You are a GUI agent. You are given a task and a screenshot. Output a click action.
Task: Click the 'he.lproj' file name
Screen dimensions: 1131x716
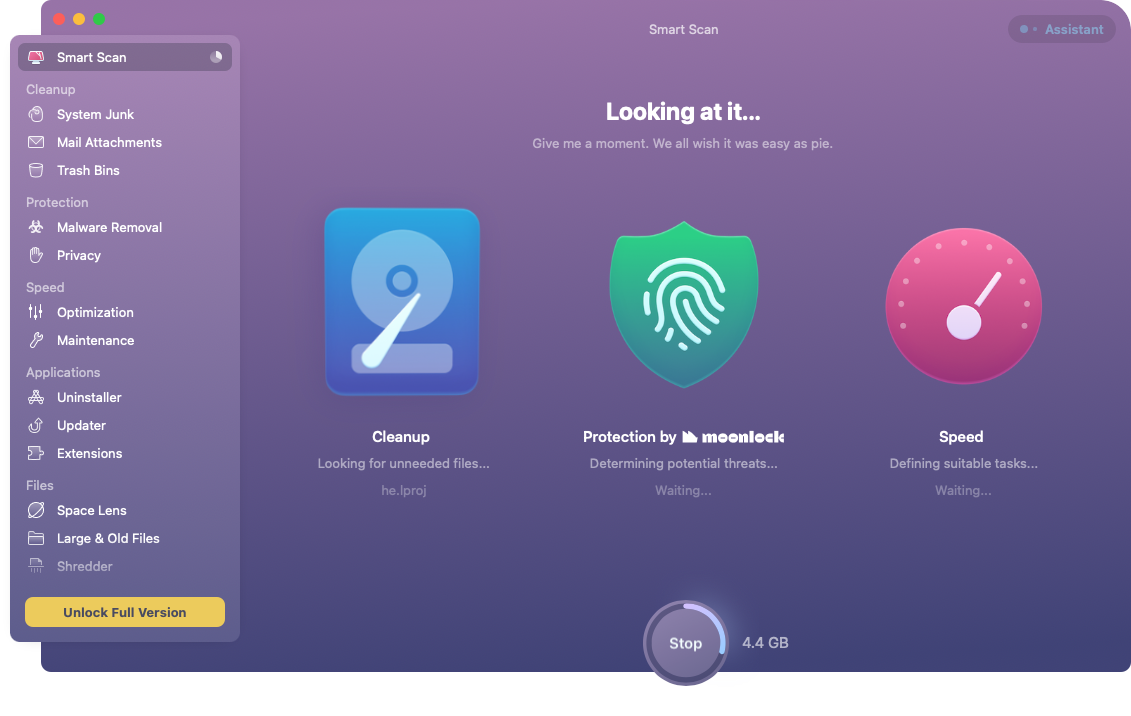click(404, 490)
